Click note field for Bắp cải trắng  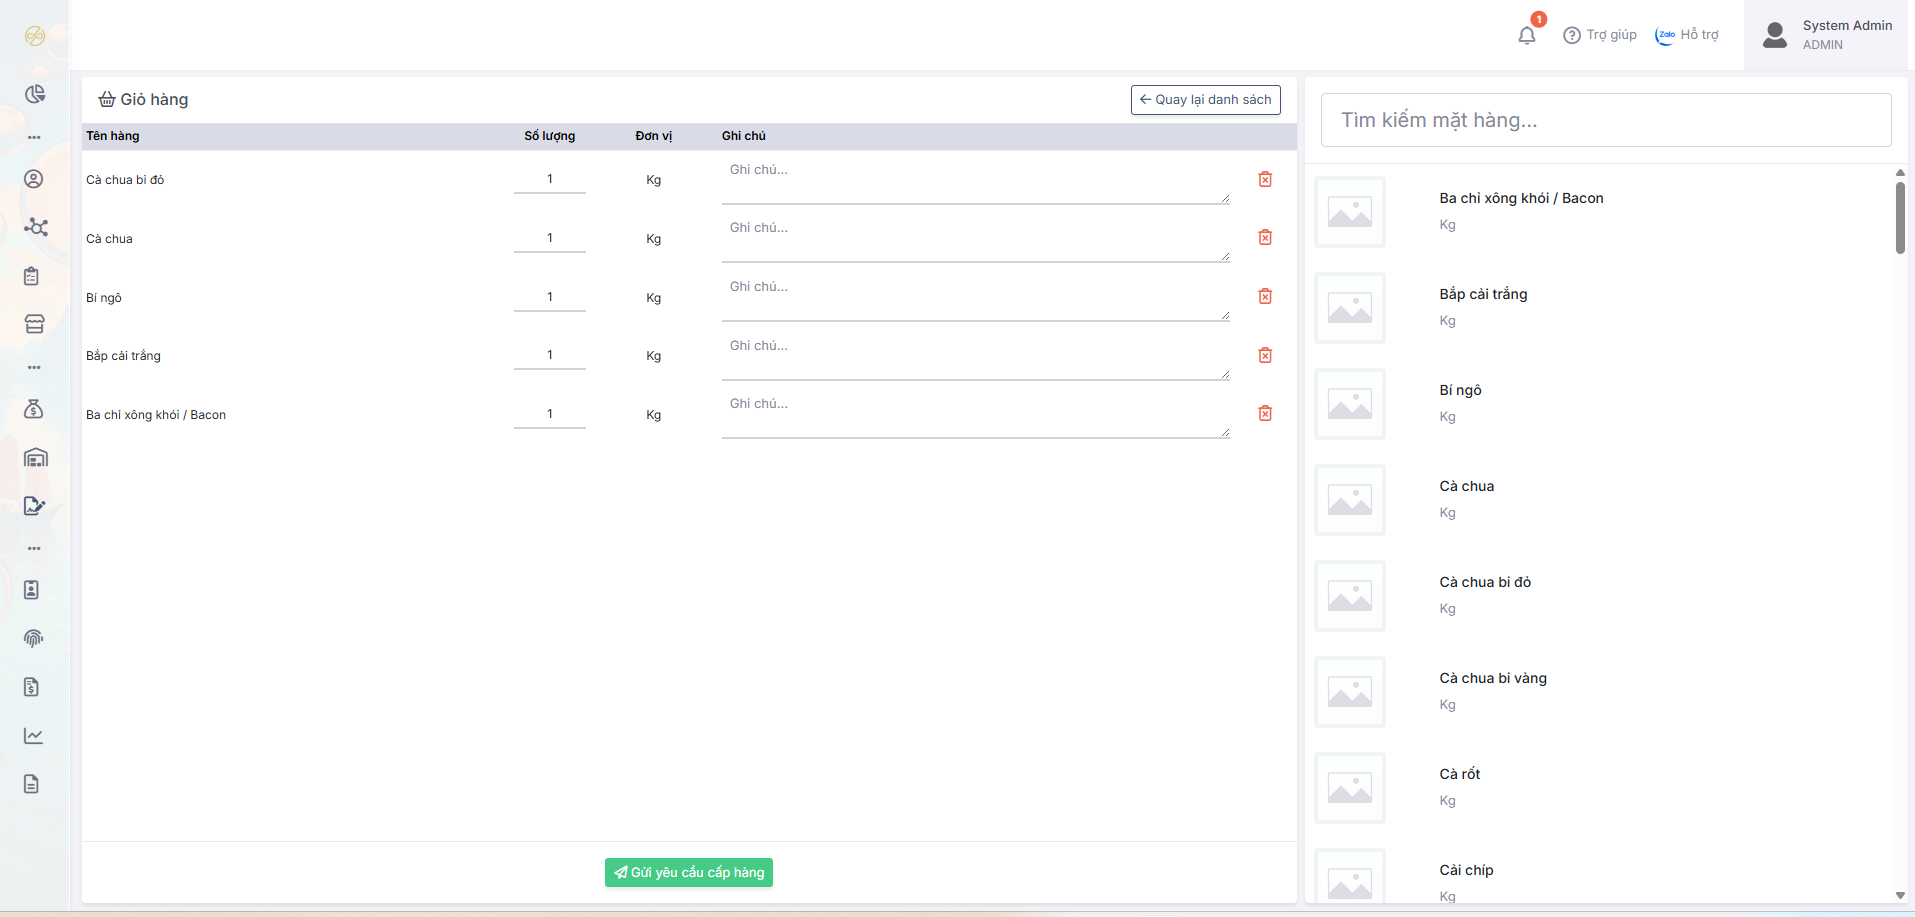click(x=975, y=356)
